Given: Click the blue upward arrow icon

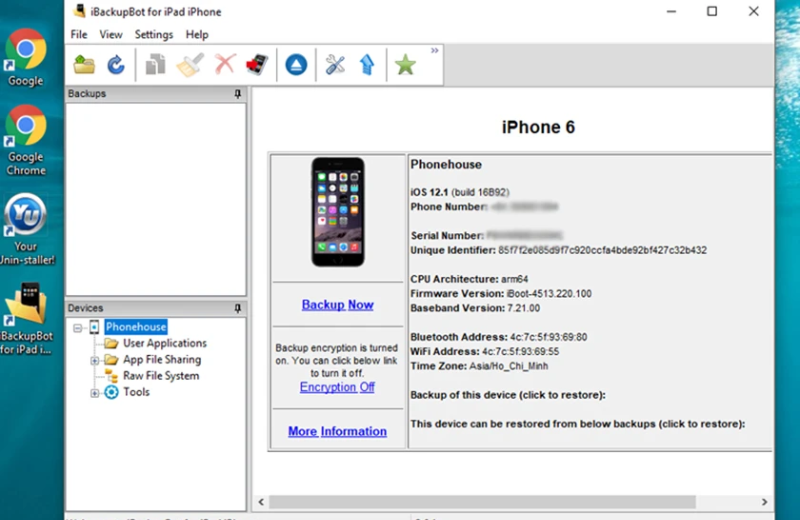Looking at the screenshot, I should (x=367, y=65).
